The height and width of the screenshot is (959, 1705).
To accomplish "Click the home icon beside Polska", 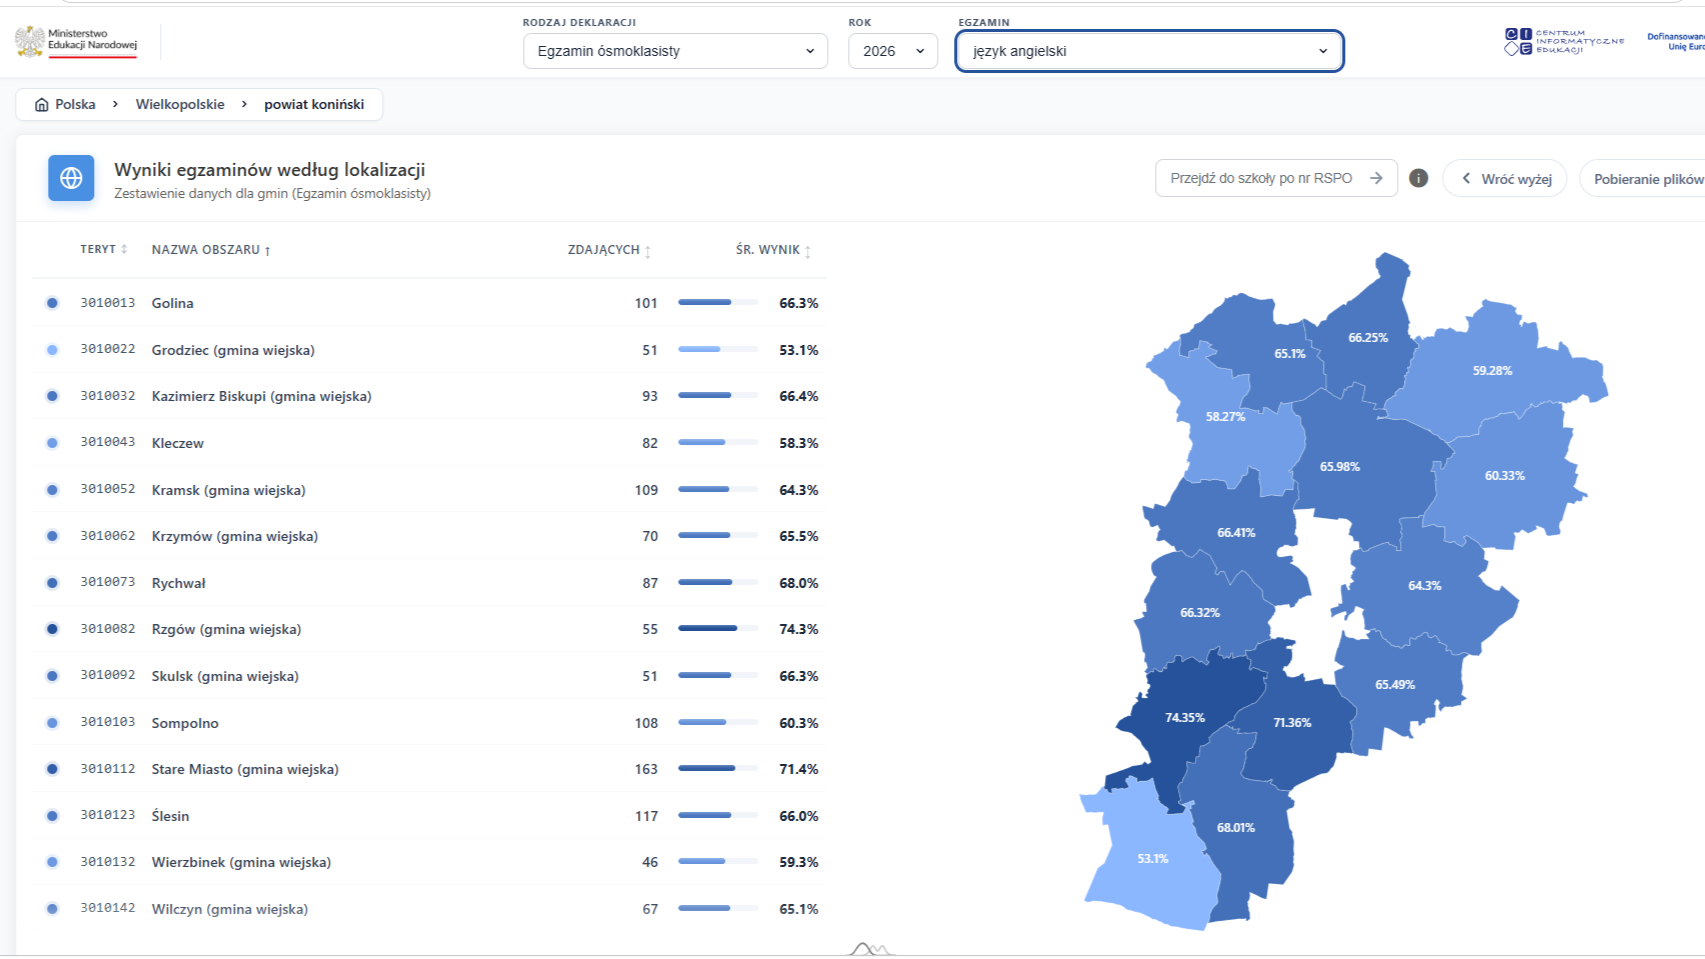I will pyautogui.click(x=41, y=105).
